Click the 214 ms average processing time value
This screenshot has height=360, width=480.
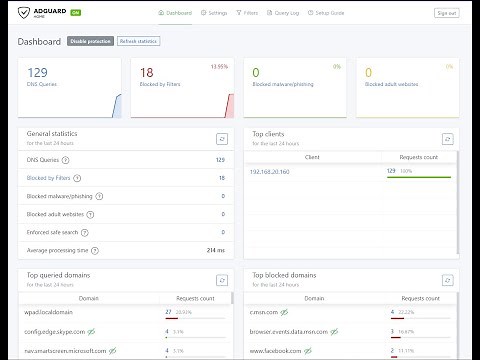pyautogui.click(x=216, y=250)
